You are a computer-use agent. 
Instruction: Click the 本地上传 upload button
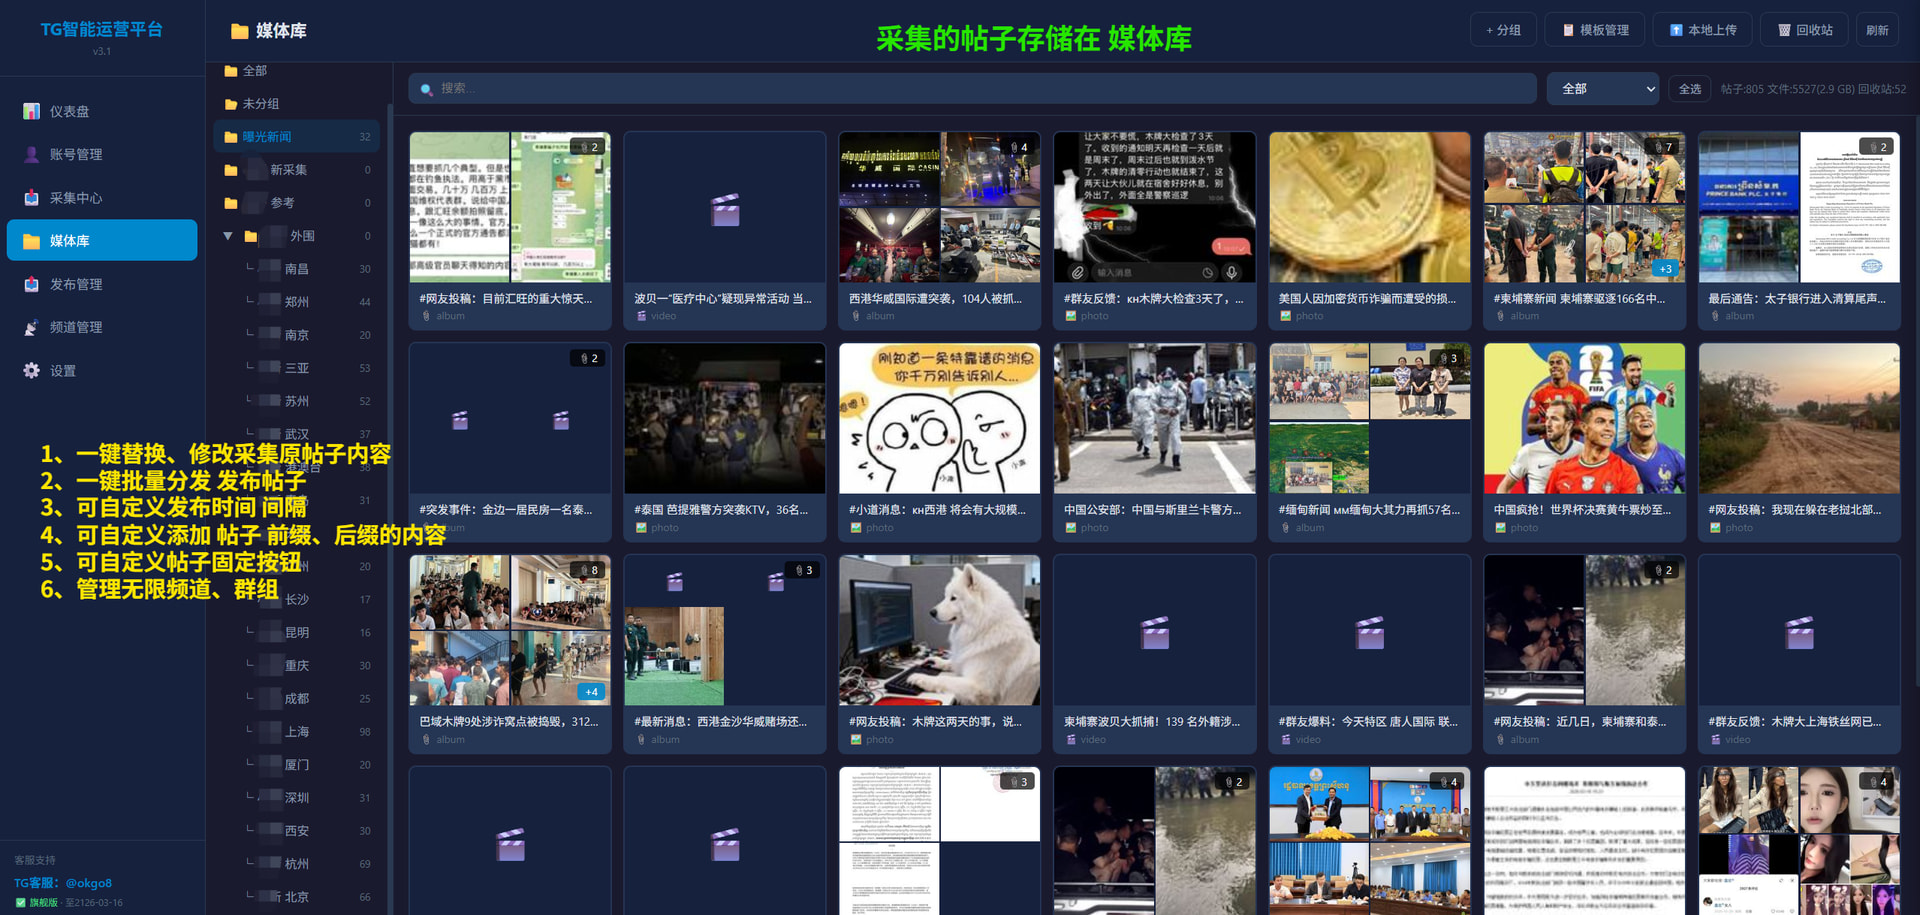[x=1702, y=30]
